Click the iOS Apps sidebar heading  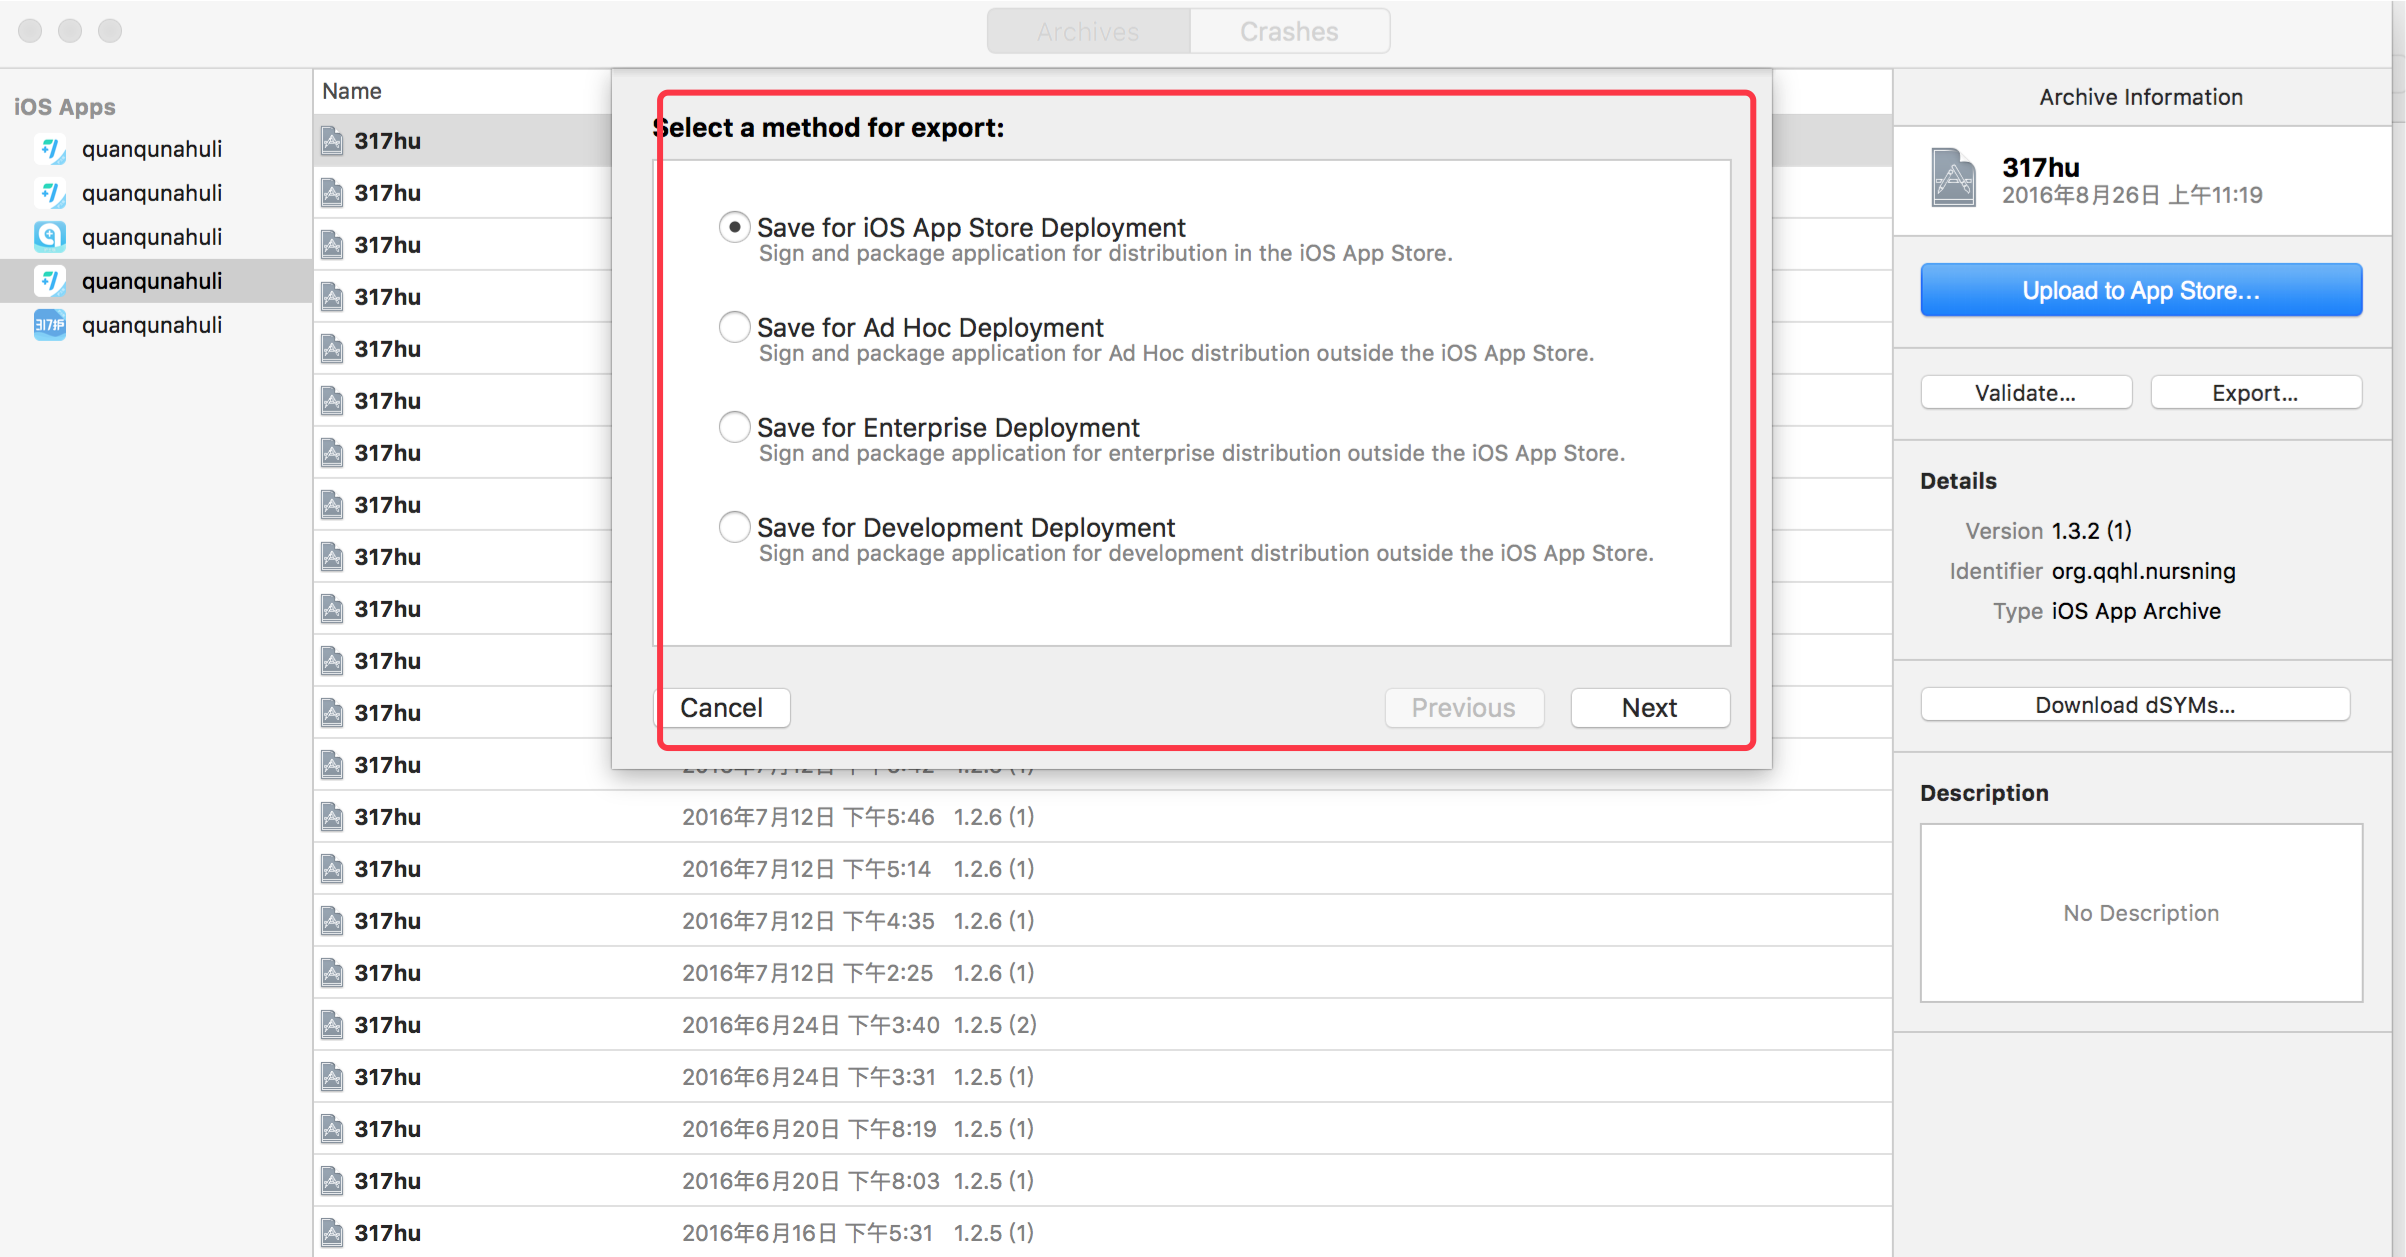65,107
